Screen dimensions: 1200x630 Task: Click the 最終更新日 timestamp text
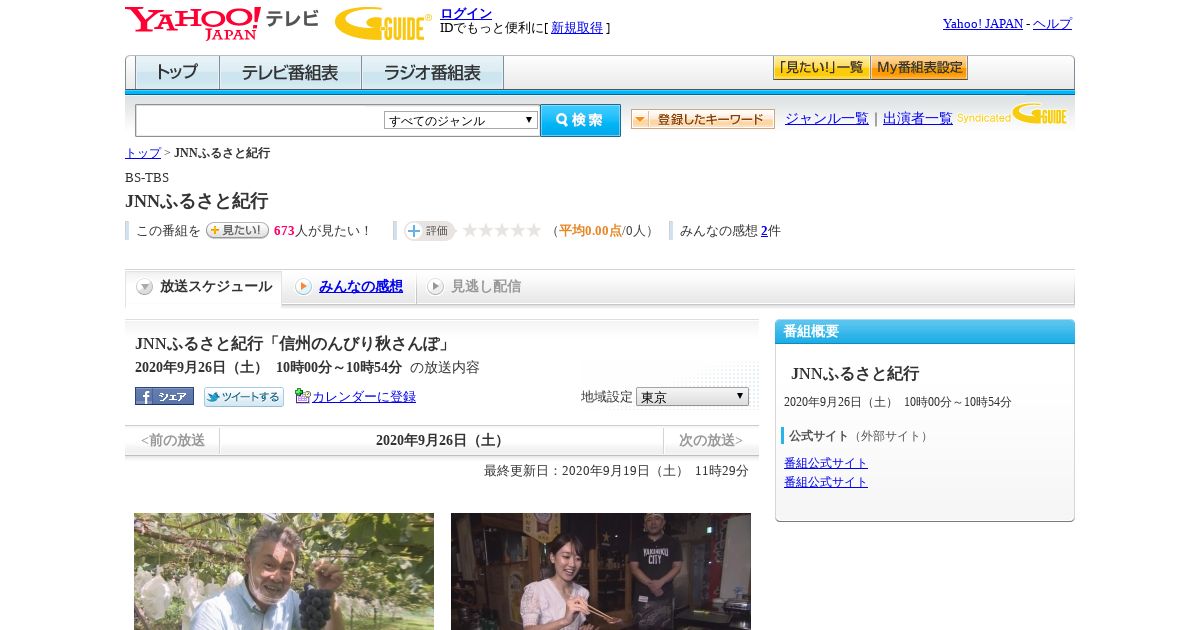[x=616, y=471]
